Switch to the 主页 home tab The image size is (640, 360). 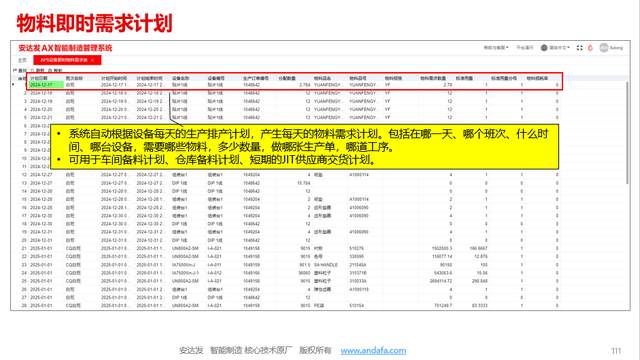coord(22,60)
